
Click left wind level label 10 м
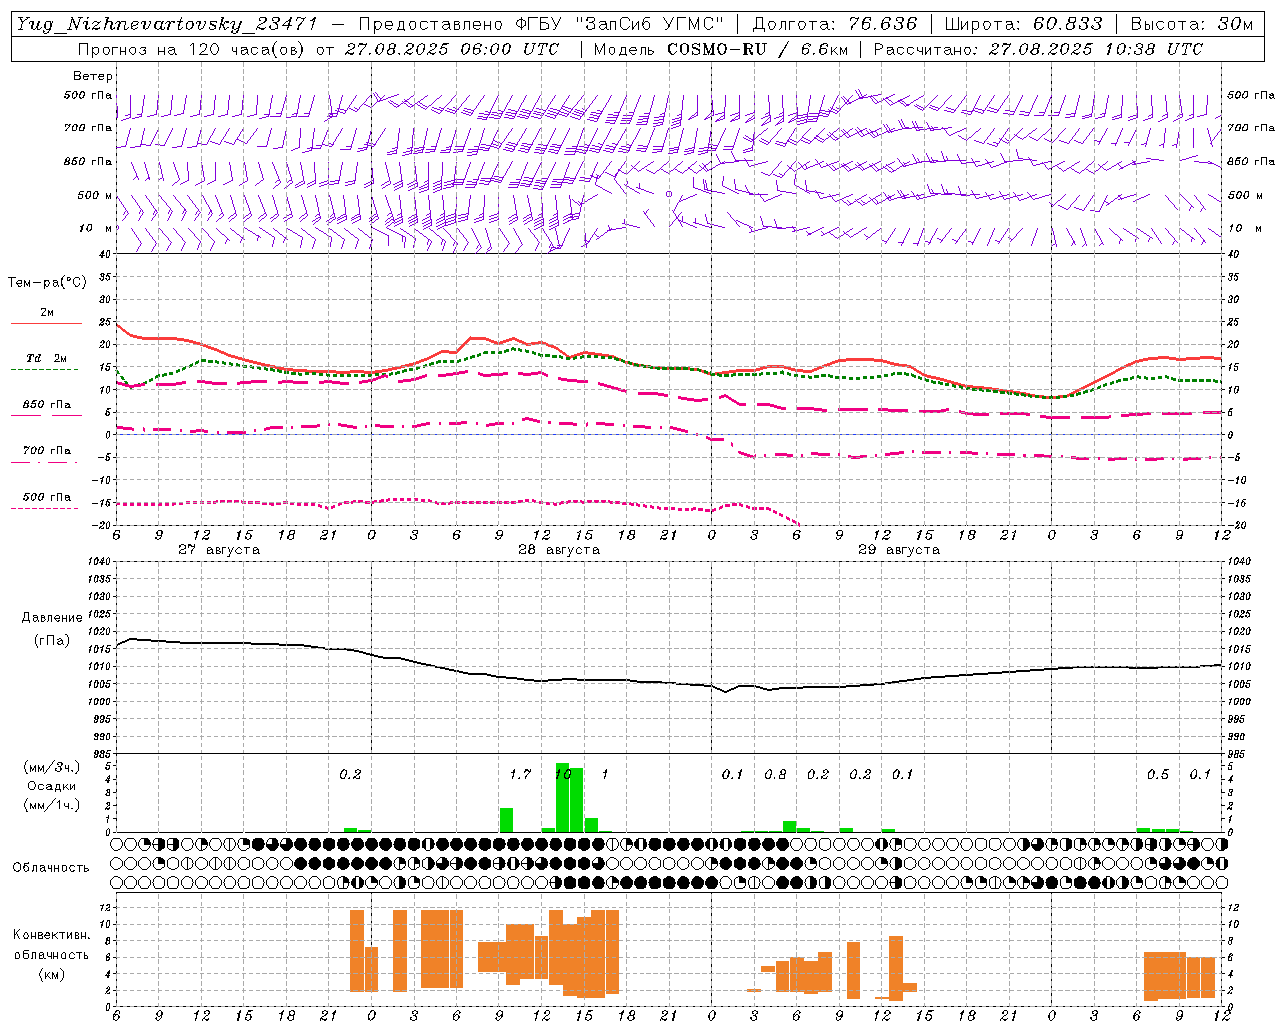coord(95,228)
